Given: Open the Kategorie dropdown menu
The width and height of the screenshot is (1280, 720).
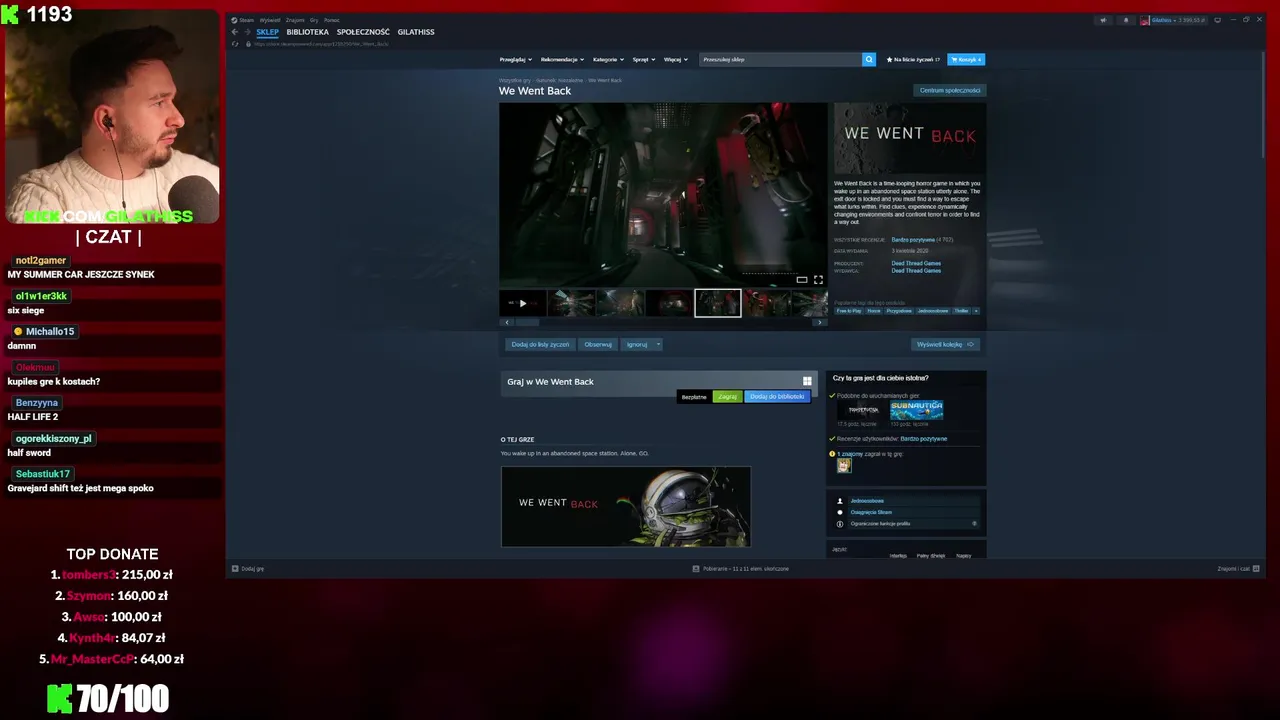Looking at the screenshot, I should click(x=608, y=59).
